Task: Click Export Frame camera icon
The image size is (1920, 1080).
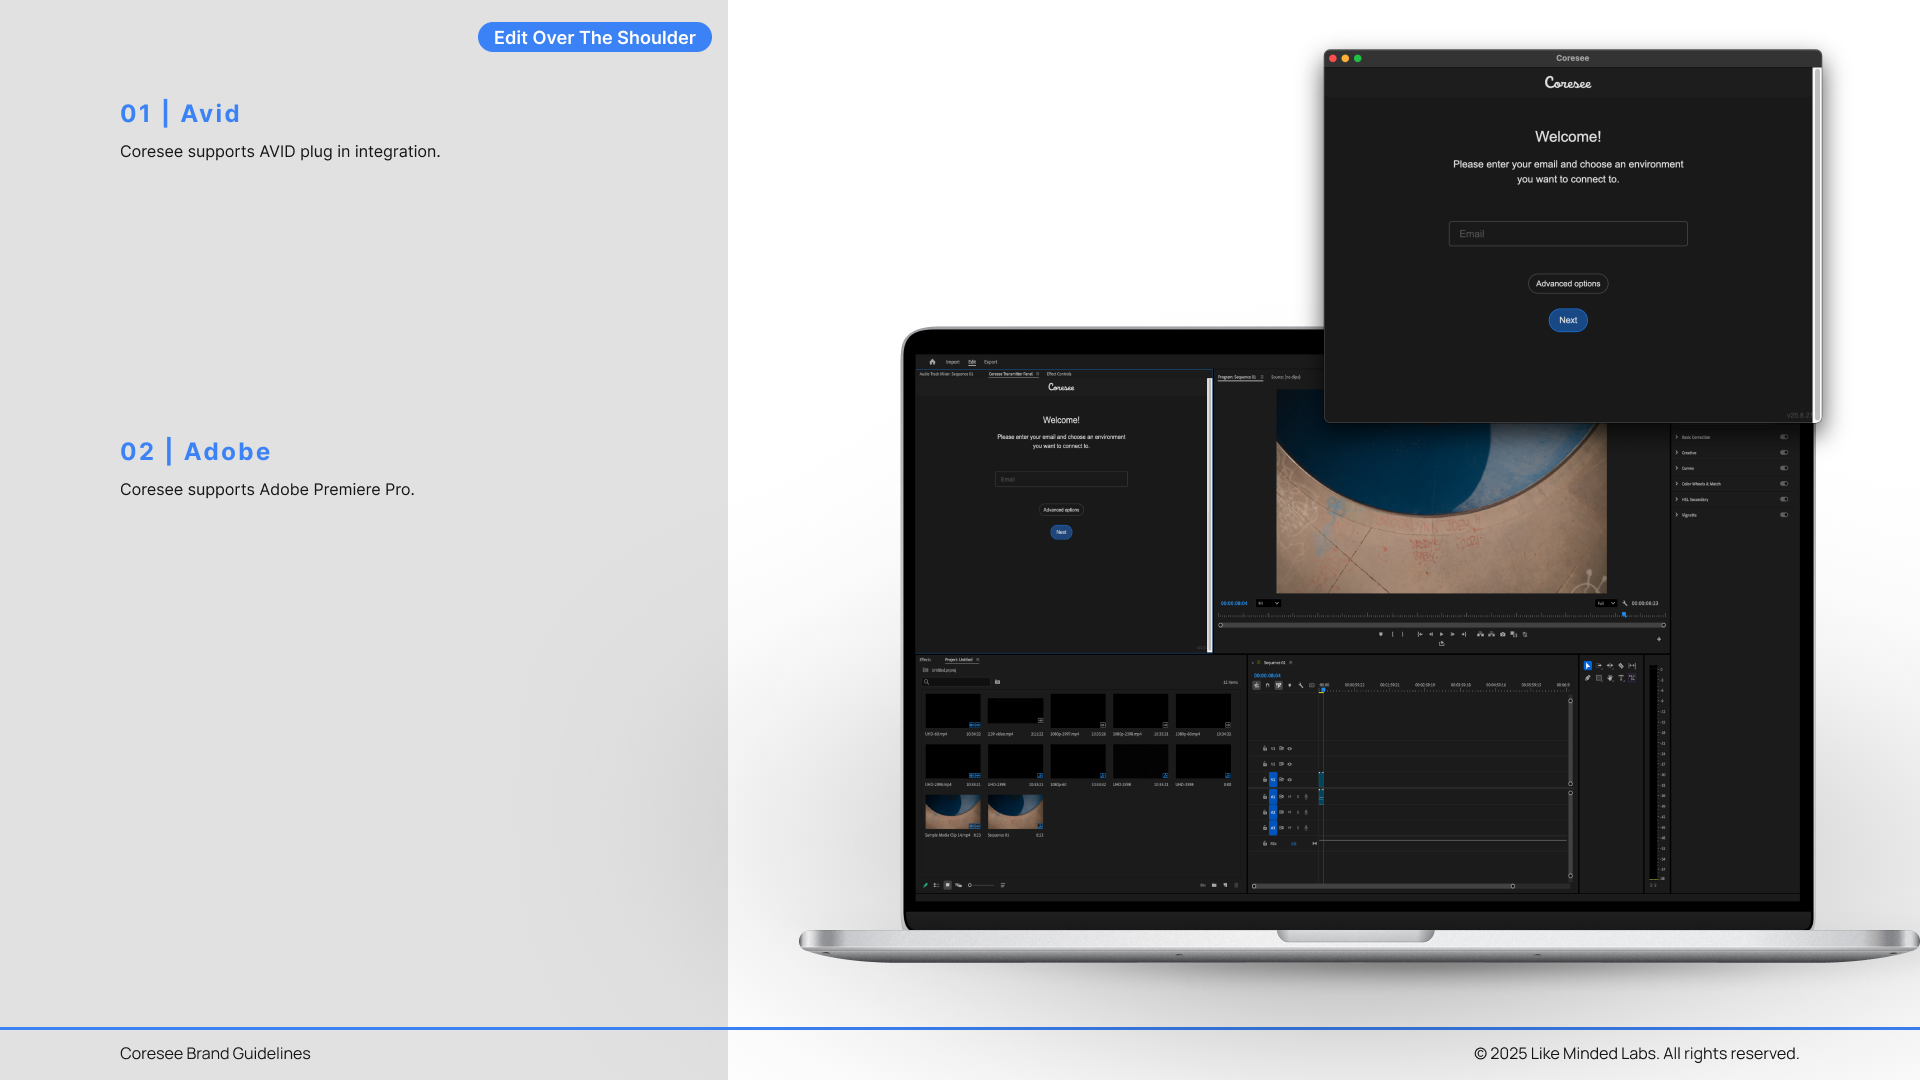Action: (x=1502, y=634)
